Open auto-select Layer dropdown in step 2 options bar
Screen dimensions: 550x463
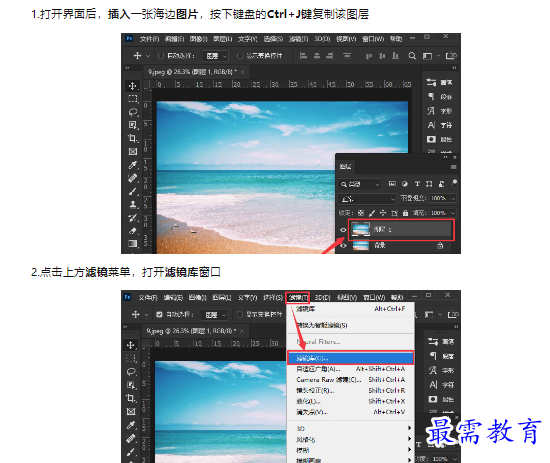(x=214, y=315)
